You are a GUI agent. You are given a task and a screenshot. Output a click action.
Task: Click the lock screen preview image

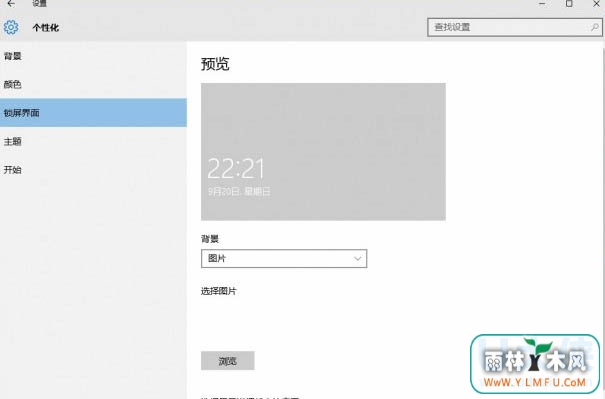323,152
